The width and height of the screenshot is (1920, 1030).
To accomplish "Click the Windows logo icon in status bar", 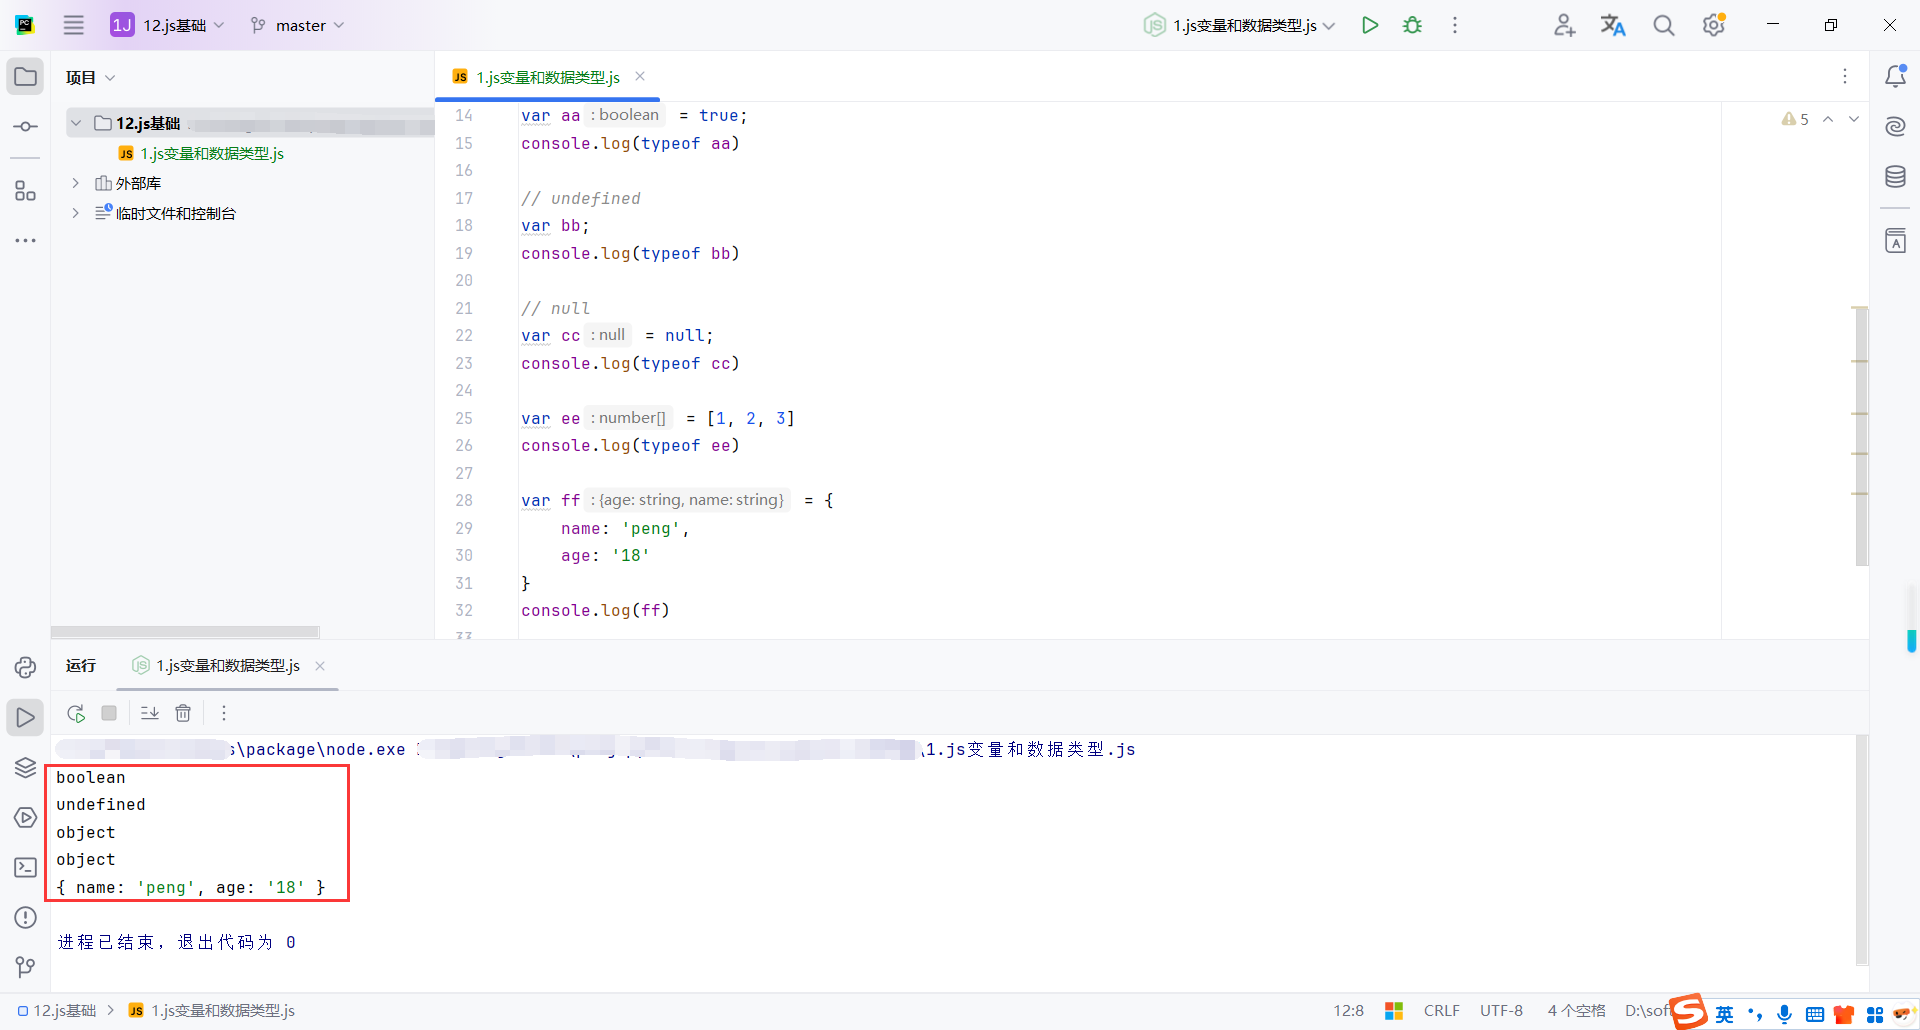I will pos(1394,1011).
